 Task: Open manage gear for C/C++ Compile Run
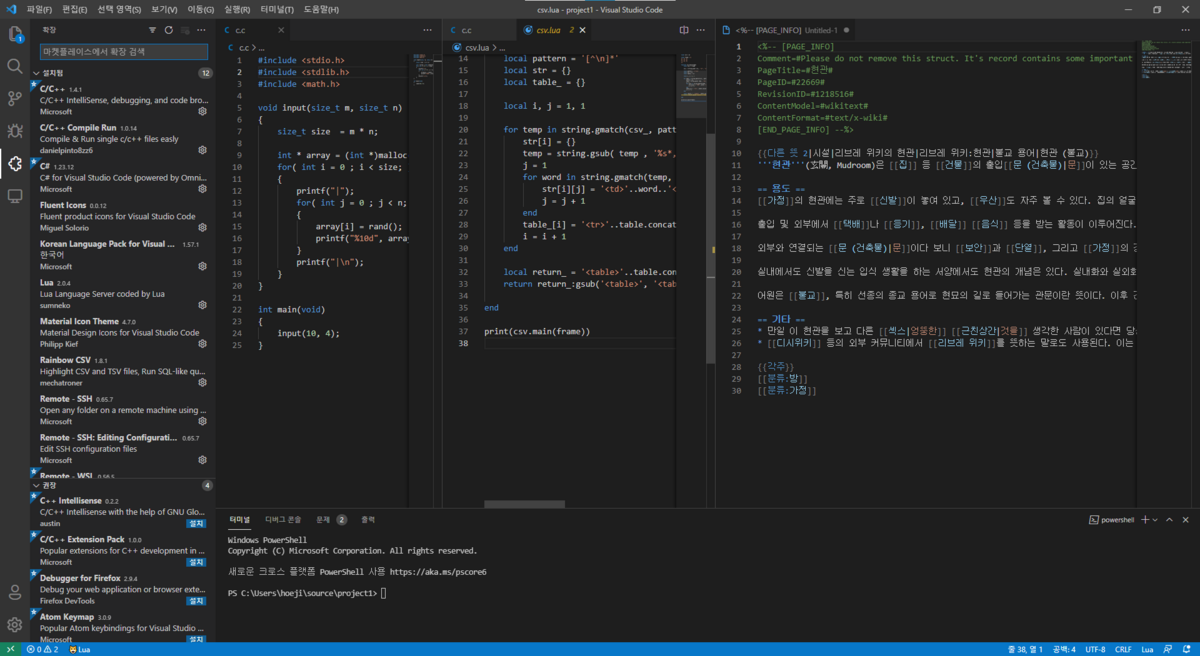click(x=203, y=150)
